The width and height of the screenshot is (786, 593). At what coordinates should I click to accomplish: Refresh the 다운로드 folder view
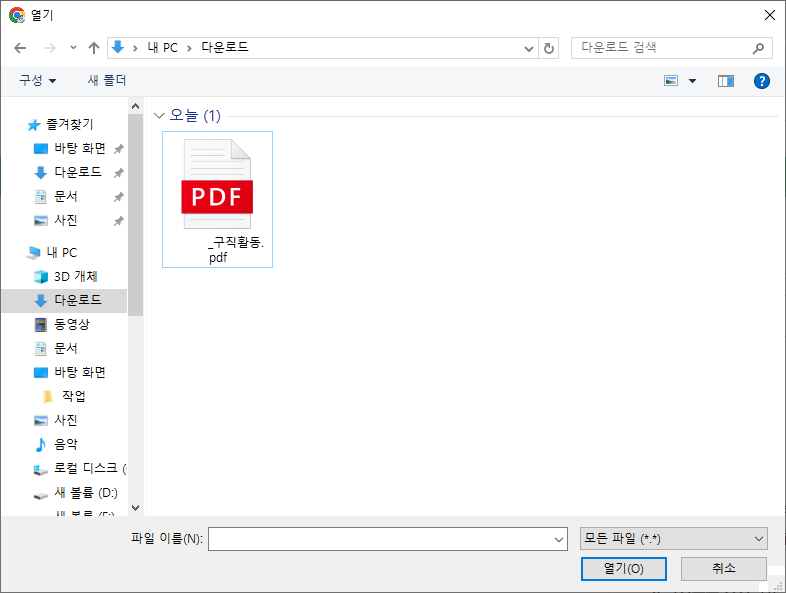(549, 48)
